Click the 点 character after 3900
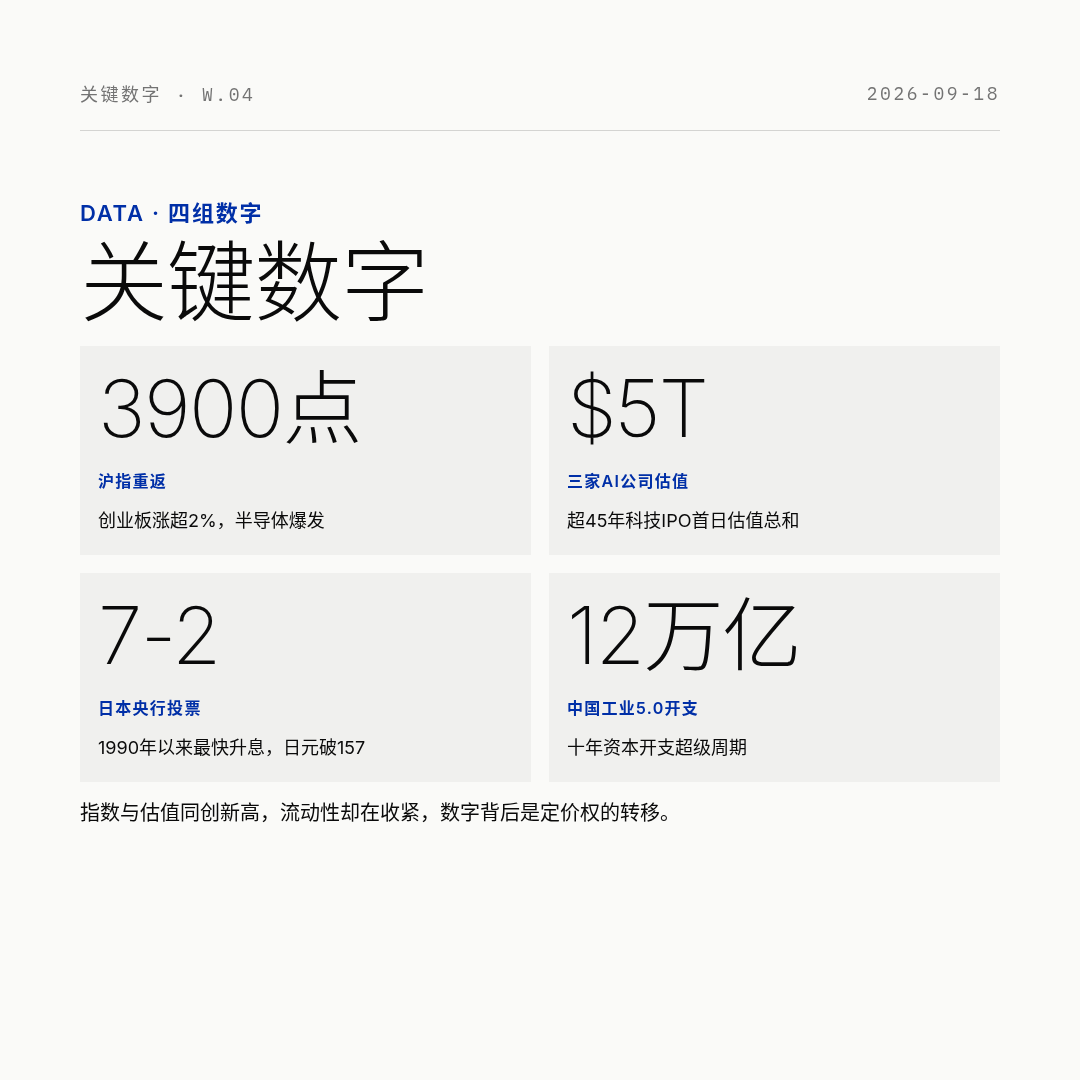The height and width of the screenshot is (1080, 1080). 323,408
